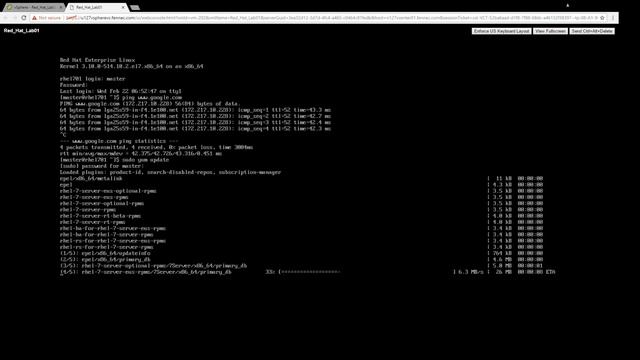The width and height of the screenshot is (640, 360).
Task: Click the '(2/5): epel/x86_64/primary_db' line
Action: (105, 260)
